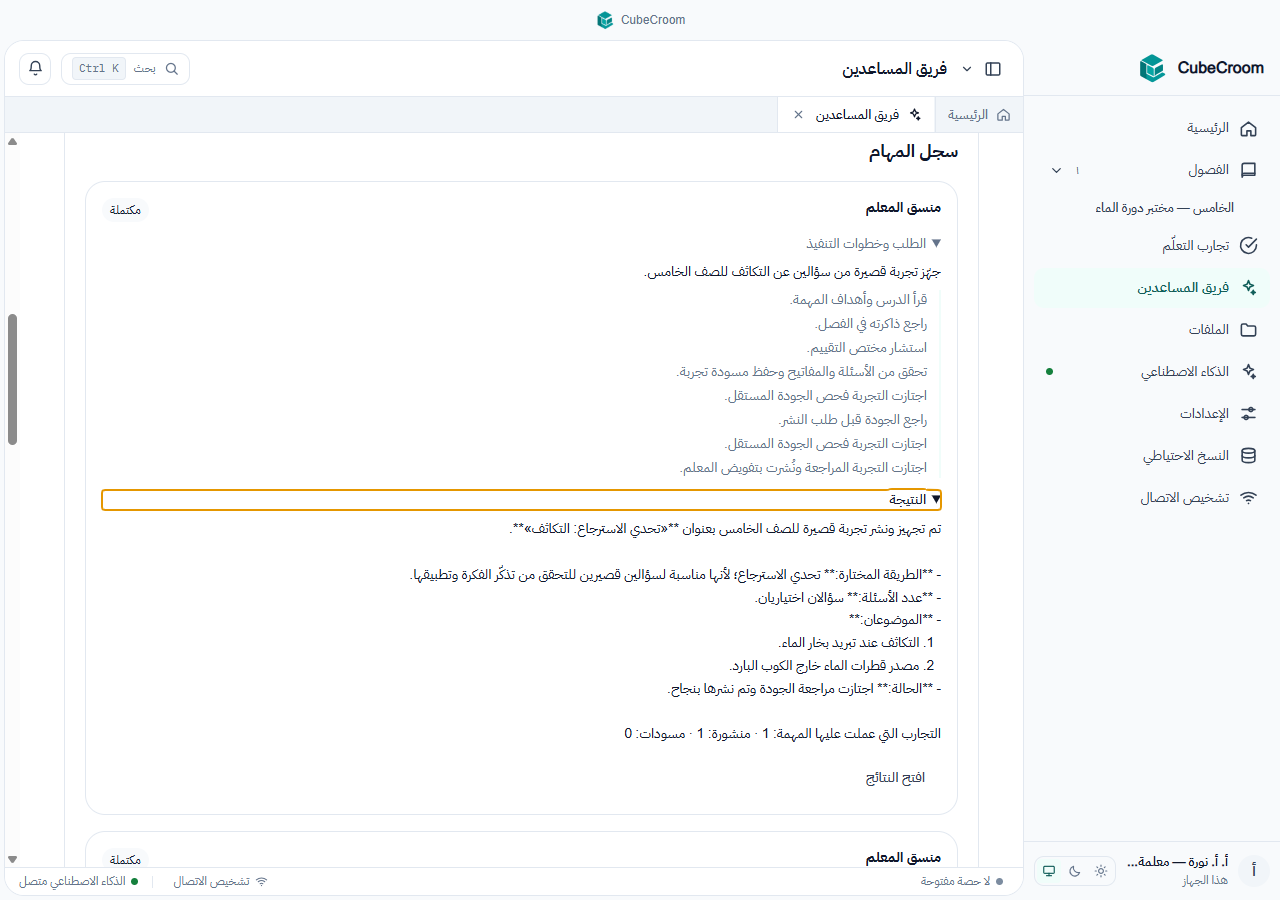Switch to light theme sun icon
Screen dimensions: 1280x900
[1101, 871]
